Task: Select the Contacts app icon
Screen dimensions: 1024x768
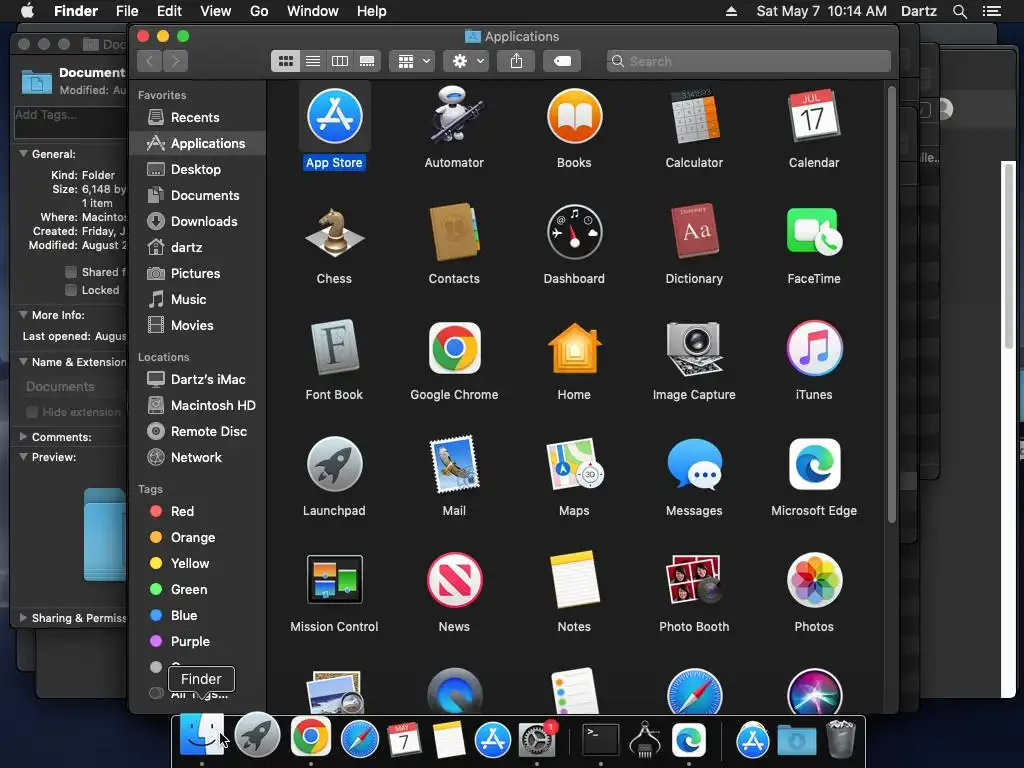Action: [455, 232]
